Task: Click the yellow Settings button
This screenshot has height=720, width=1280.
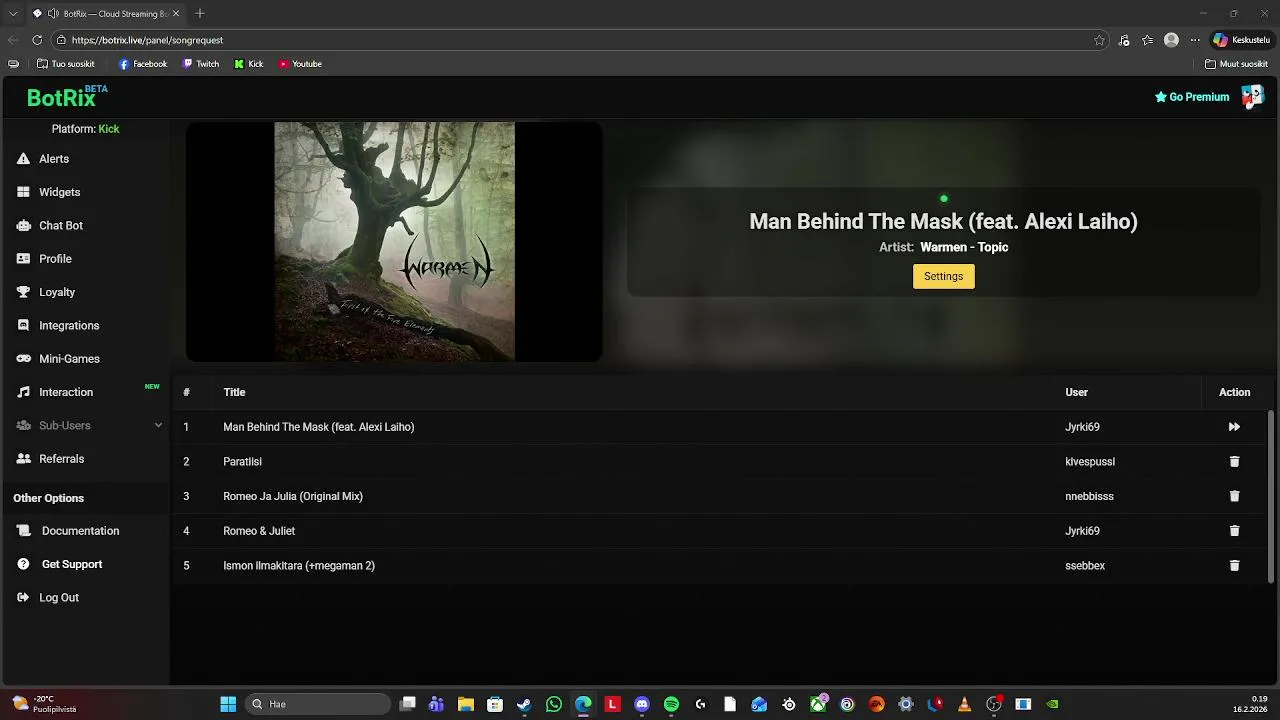Action: point(943,276)
